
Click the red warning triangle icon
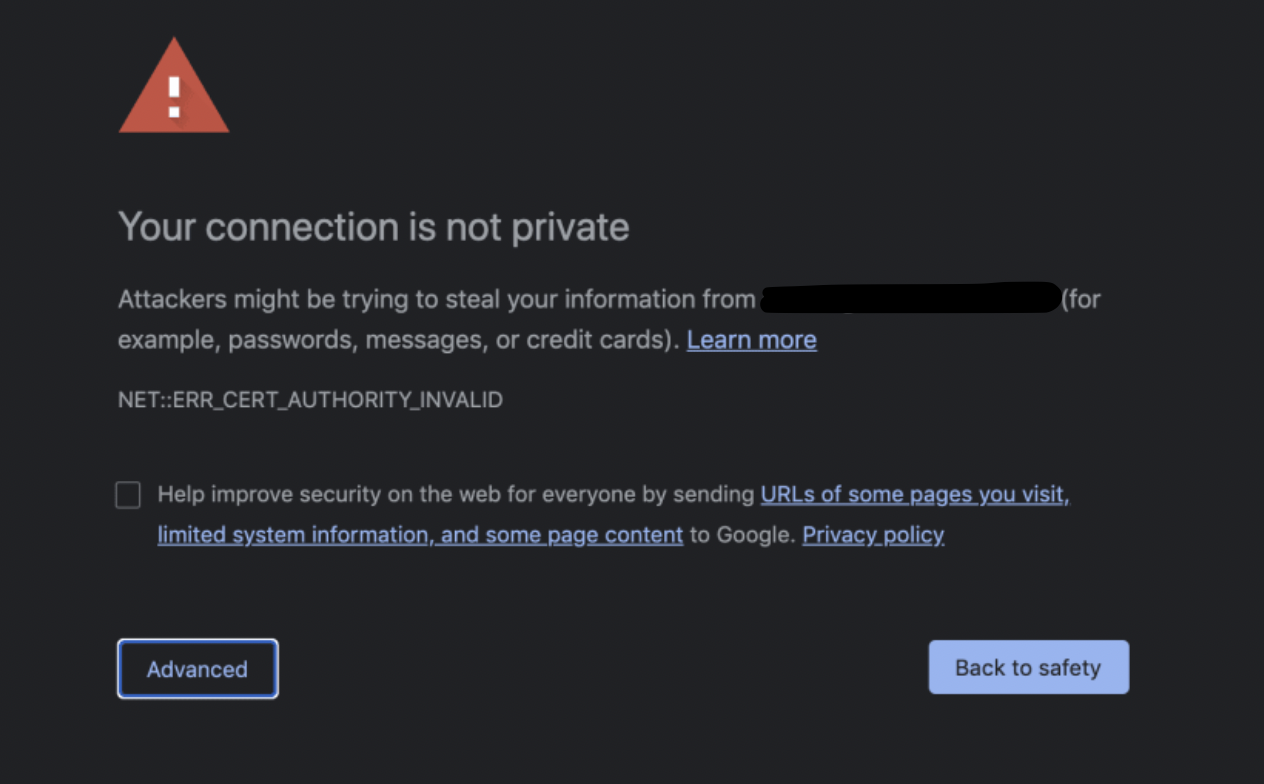pos(174,86)
